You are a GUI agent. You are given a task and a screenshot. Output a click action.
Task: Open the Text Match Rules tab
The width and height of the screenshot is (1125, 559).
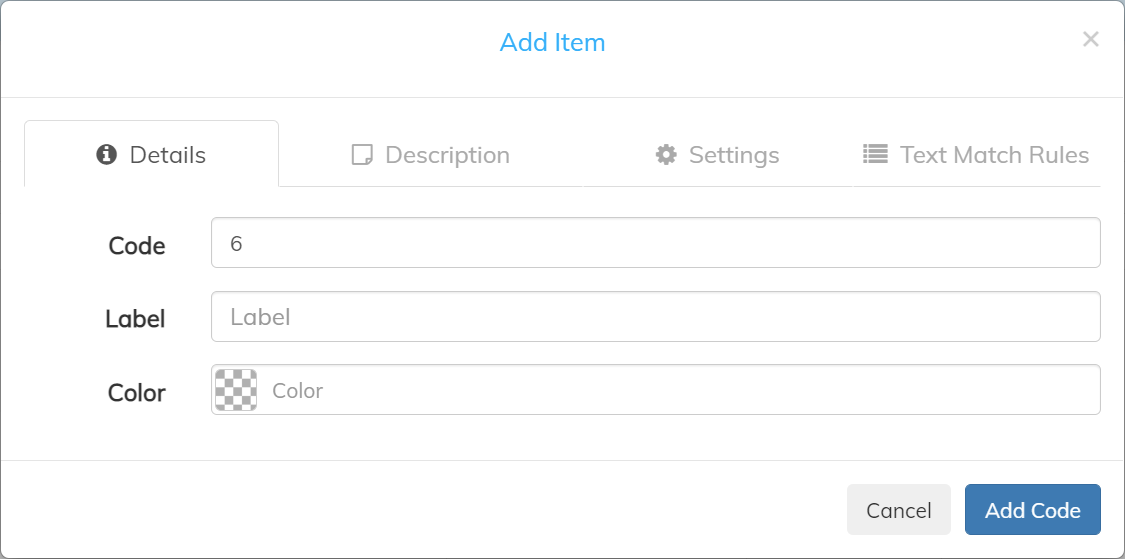pos(976,154)
